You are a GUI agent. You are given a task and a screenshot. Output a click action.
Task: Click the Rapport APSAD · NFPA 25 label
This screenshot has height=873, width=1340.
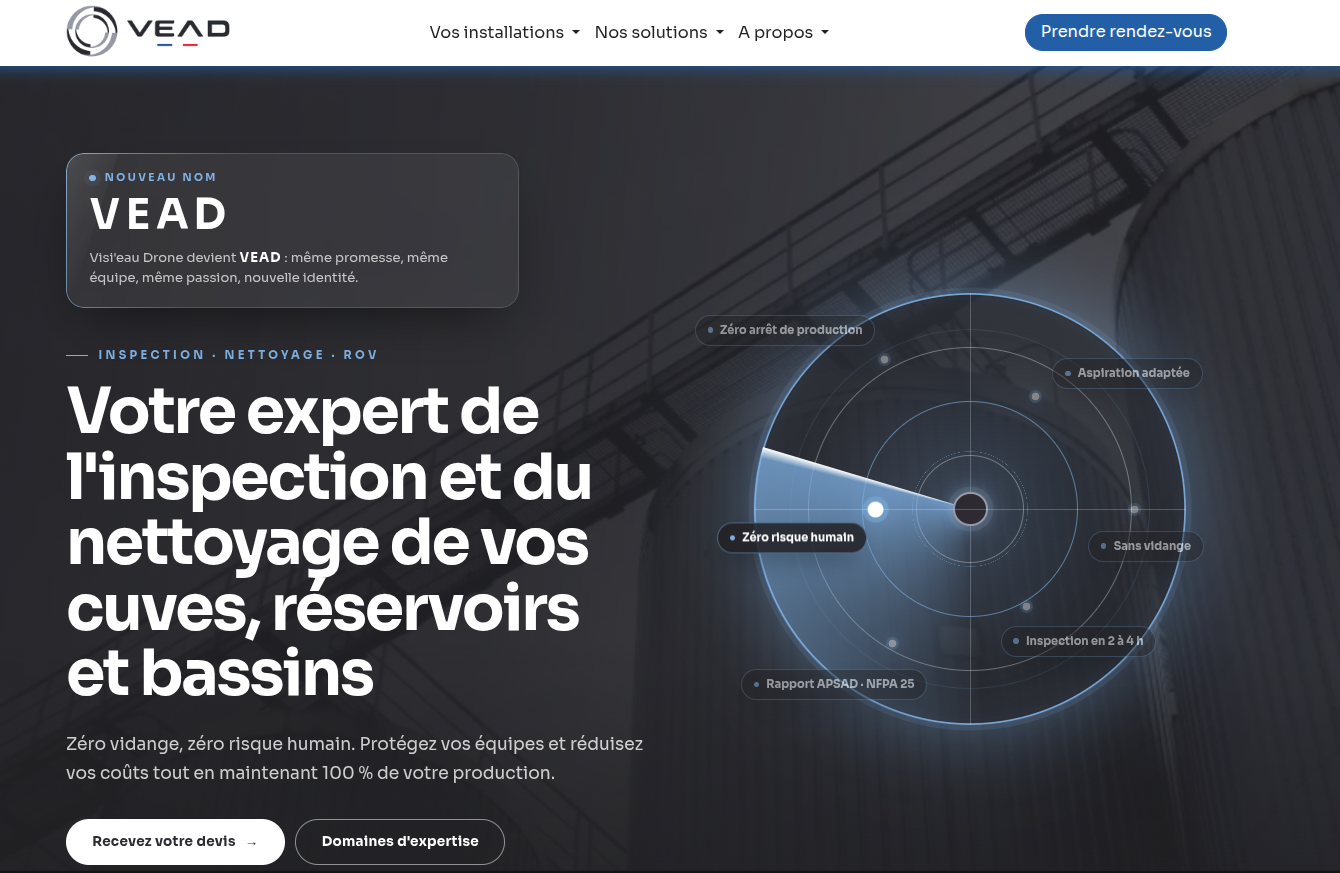point(834,684)
